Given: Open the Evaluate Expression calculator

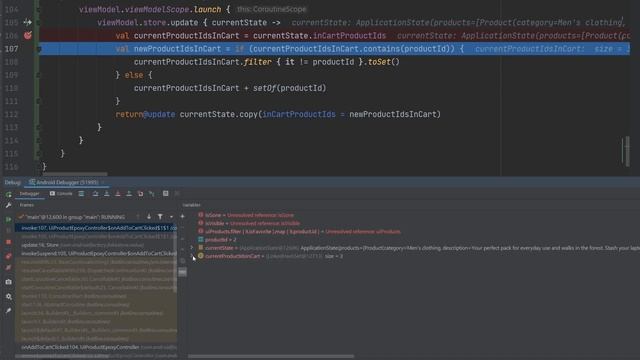Looking at the screenshot, I should [165, 194].
